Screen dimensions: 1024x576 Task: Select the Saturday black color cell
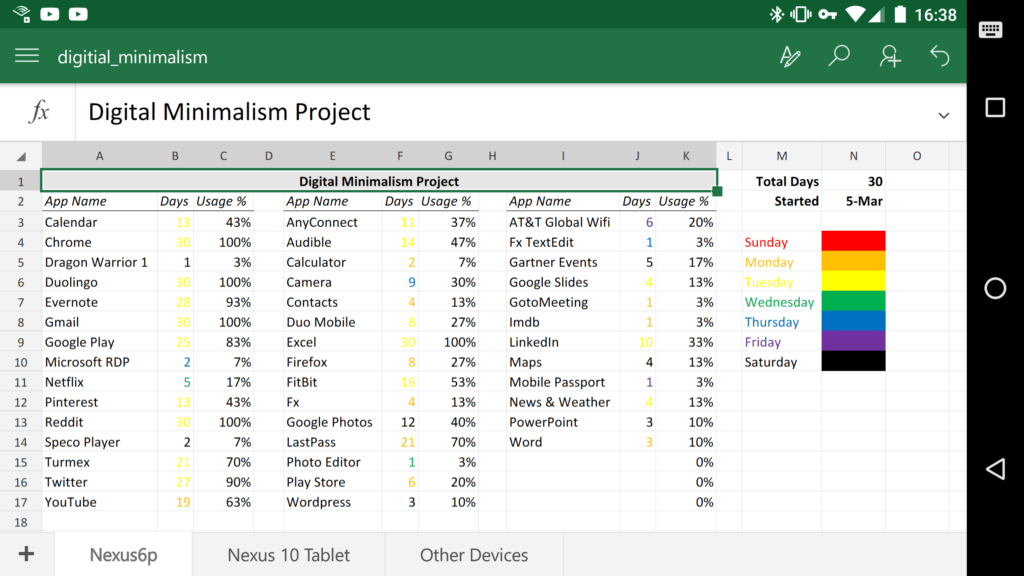[x=853, y=361]
